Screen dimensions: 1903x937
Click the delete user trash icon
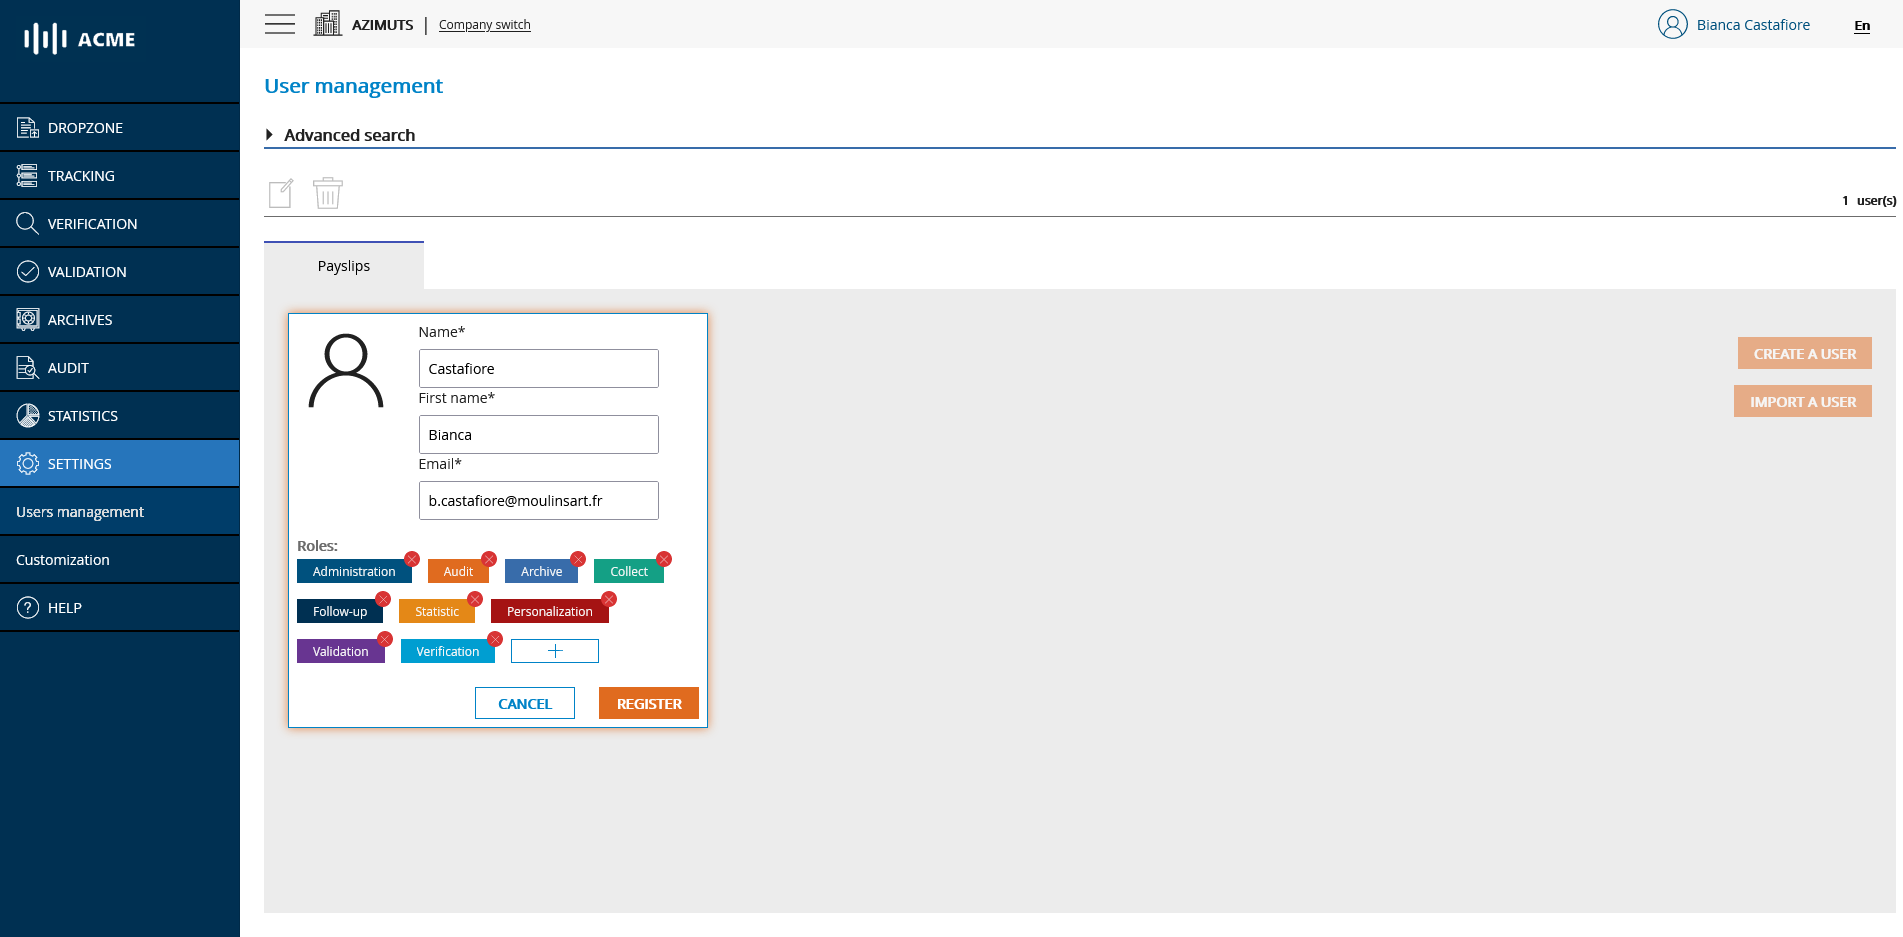[327, 192]
